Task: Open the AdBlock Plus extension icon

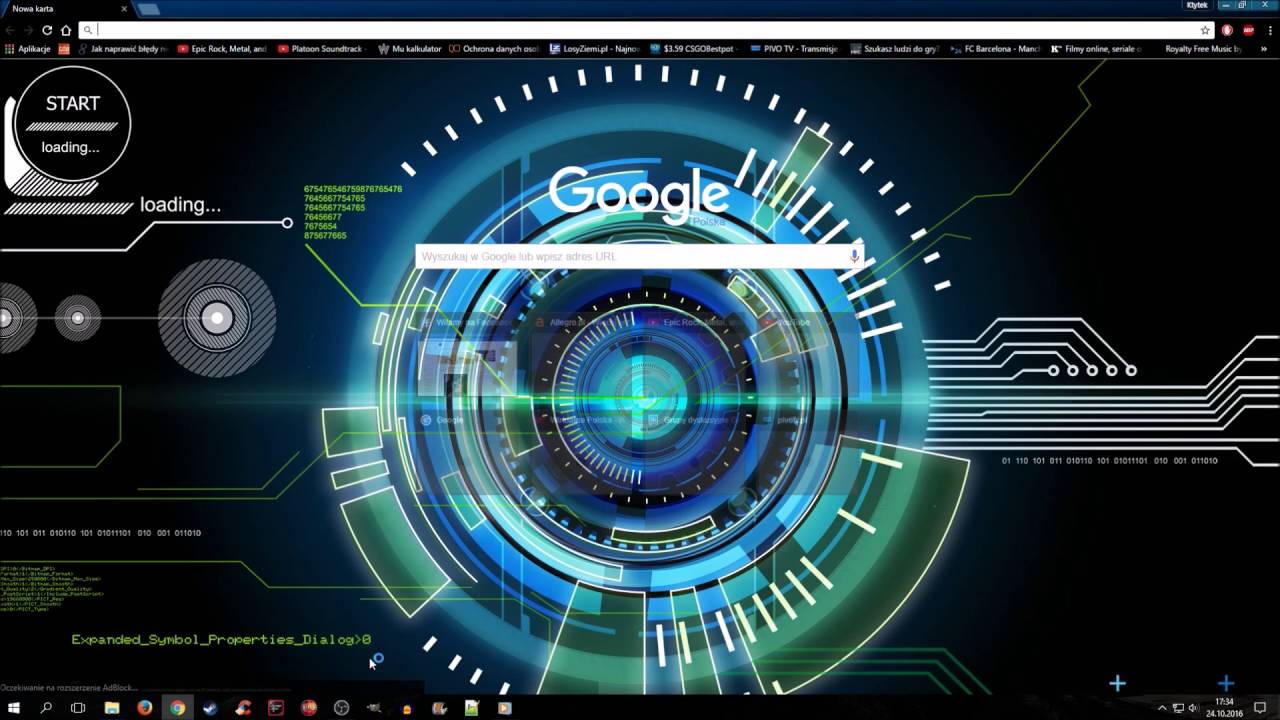Action: [1247, 30]
